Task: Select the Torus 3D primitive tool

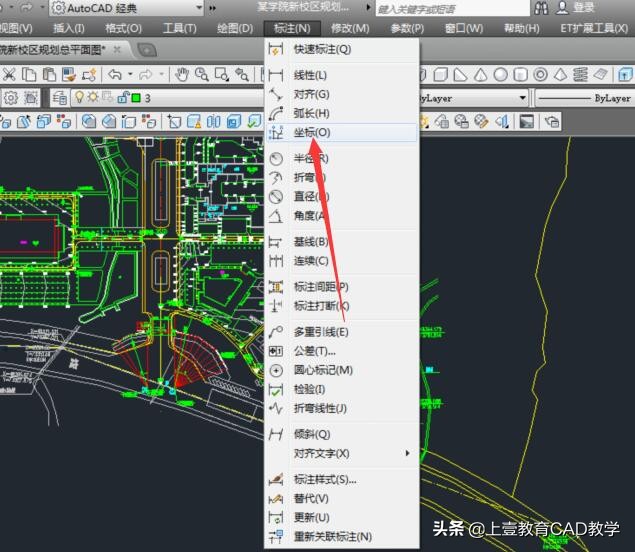Action: [540, 75]
